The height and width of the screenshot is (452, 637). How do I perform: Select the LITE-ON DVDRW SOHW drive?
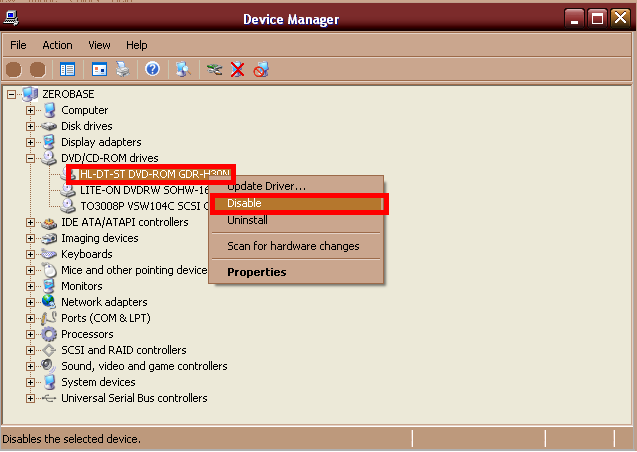[x=144, y=190]
